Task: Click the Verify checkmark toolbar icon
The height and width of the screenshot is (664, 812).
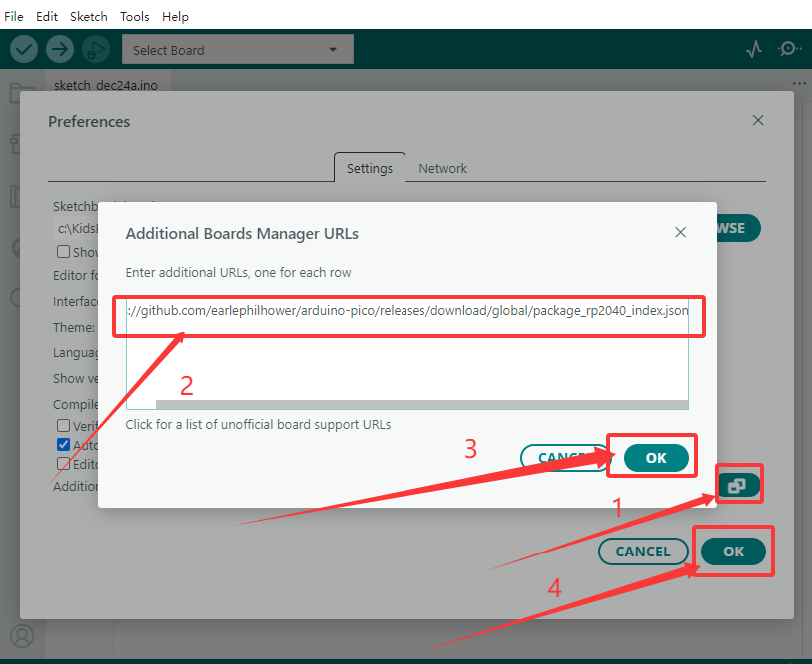Action: (24, 49)
